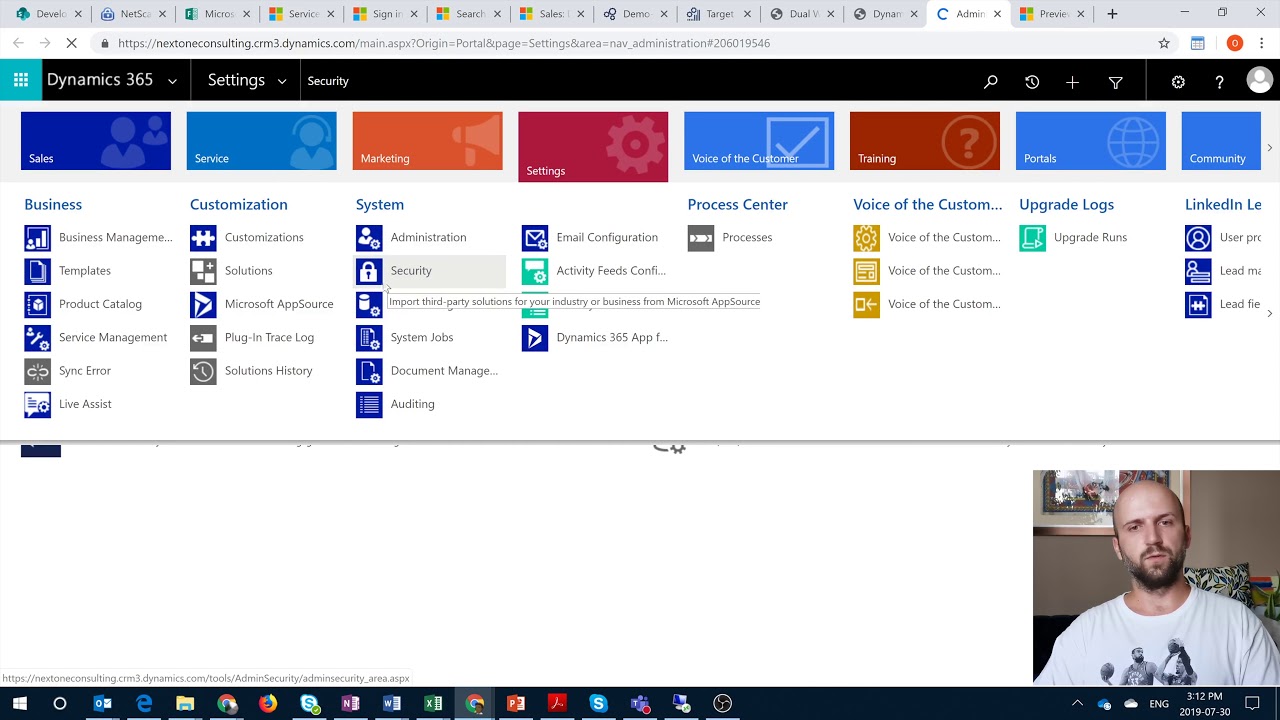Click the plus quick create icon
This screenshot has height=720, width=1280.
tap(1072, 82)
